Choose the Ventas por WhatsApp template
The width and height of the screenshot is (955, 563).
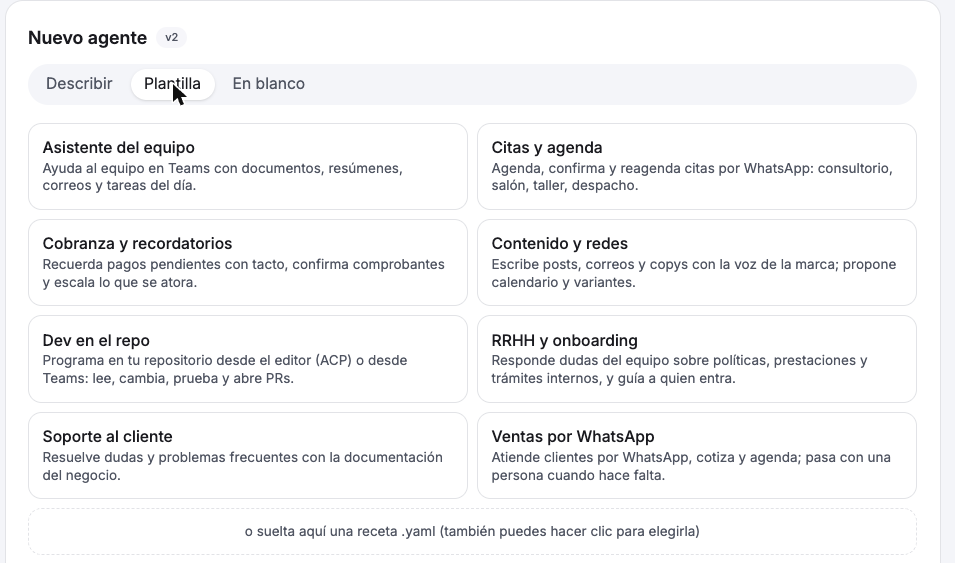(x=697, y=455)
